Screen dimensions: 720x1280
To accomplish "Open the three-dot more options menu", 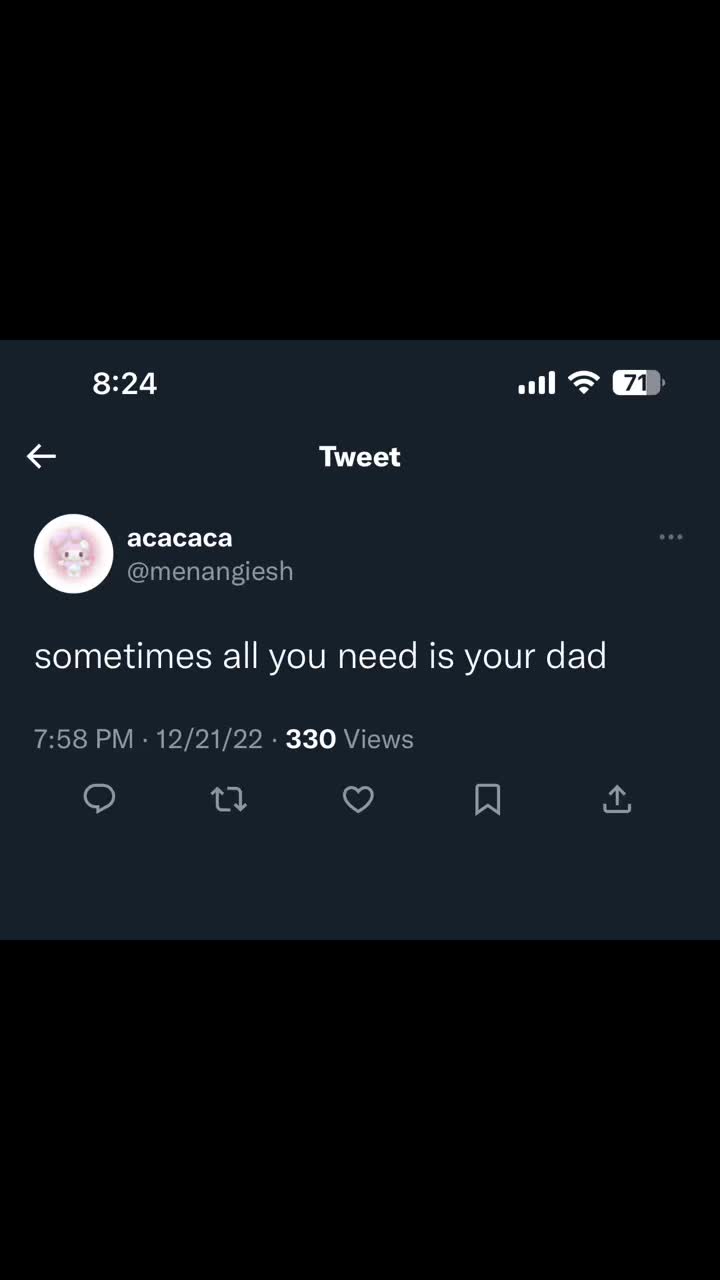I will coord(671,537).
